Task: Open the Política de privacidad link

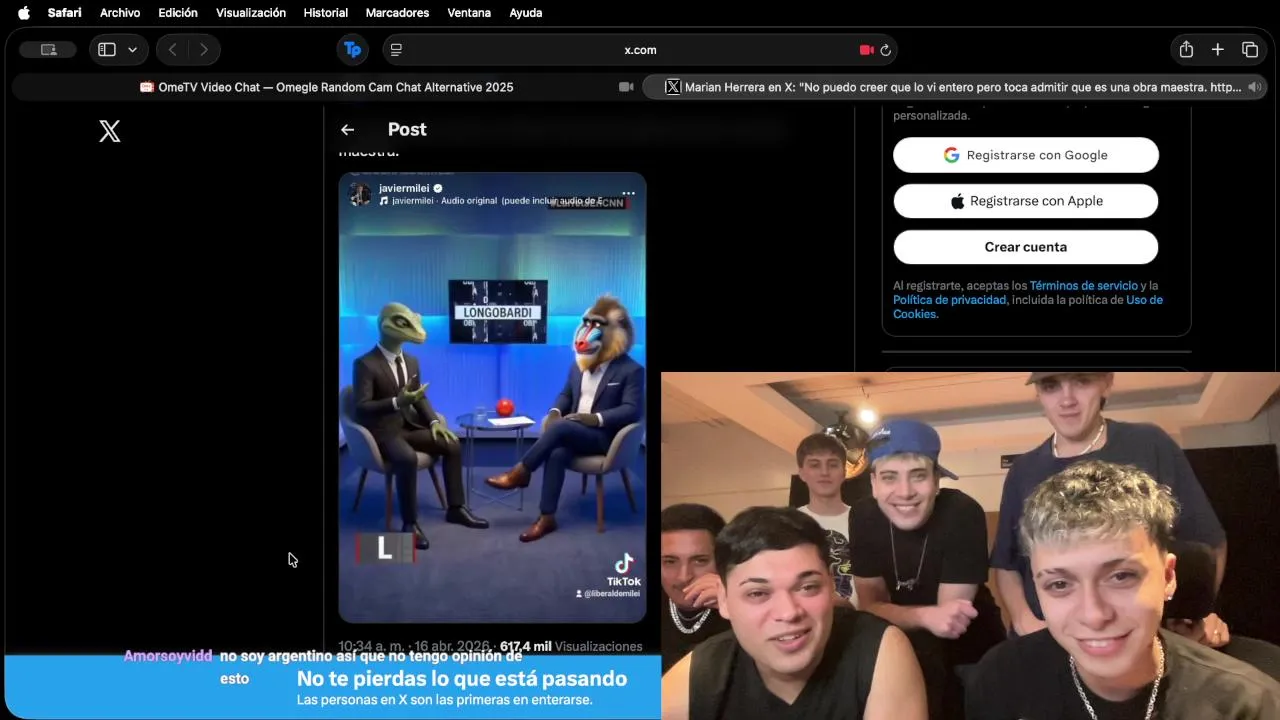Action: point(949,300)
